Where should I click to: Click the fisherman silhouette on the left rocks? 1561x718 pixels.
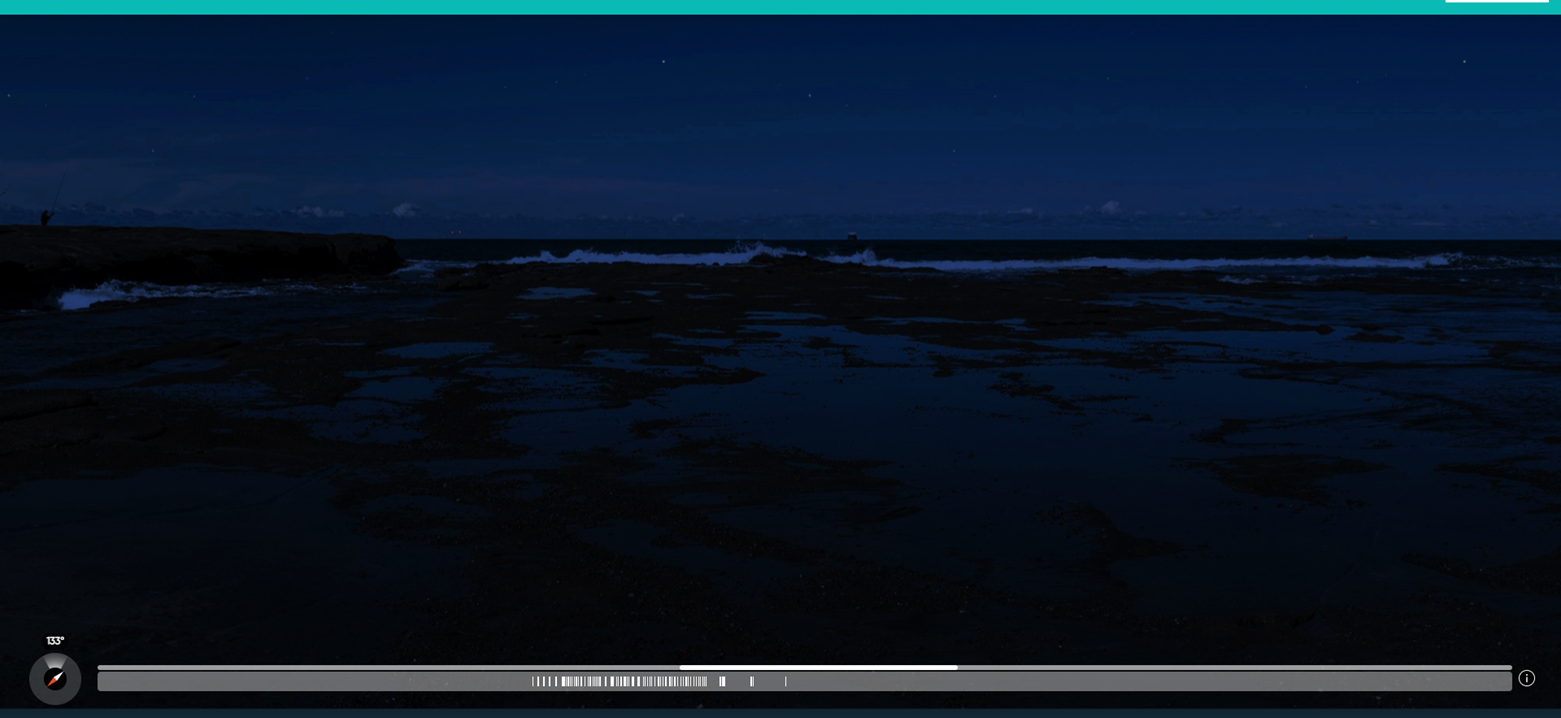pos(45,216)
